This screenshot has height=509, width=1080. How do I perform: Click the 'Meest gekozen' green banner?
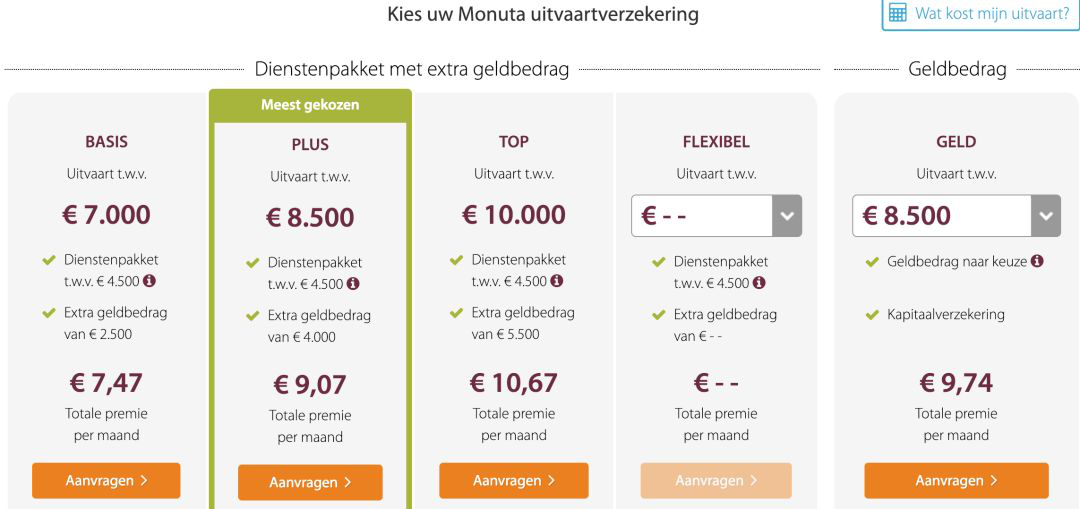pos(310,105)
